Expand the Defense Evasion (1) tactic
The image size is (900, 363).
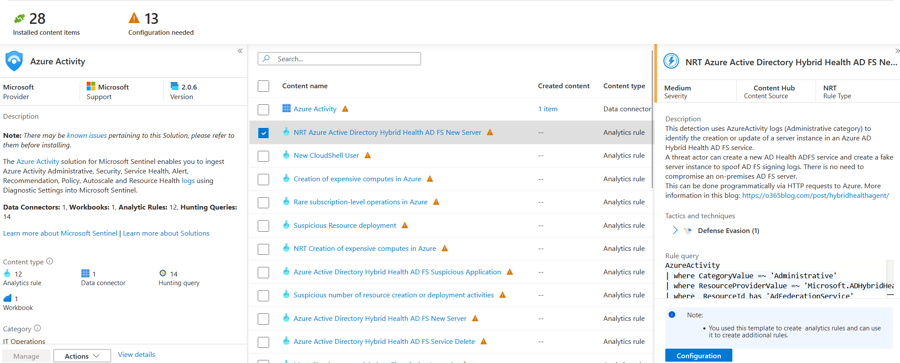coord(675,230)
